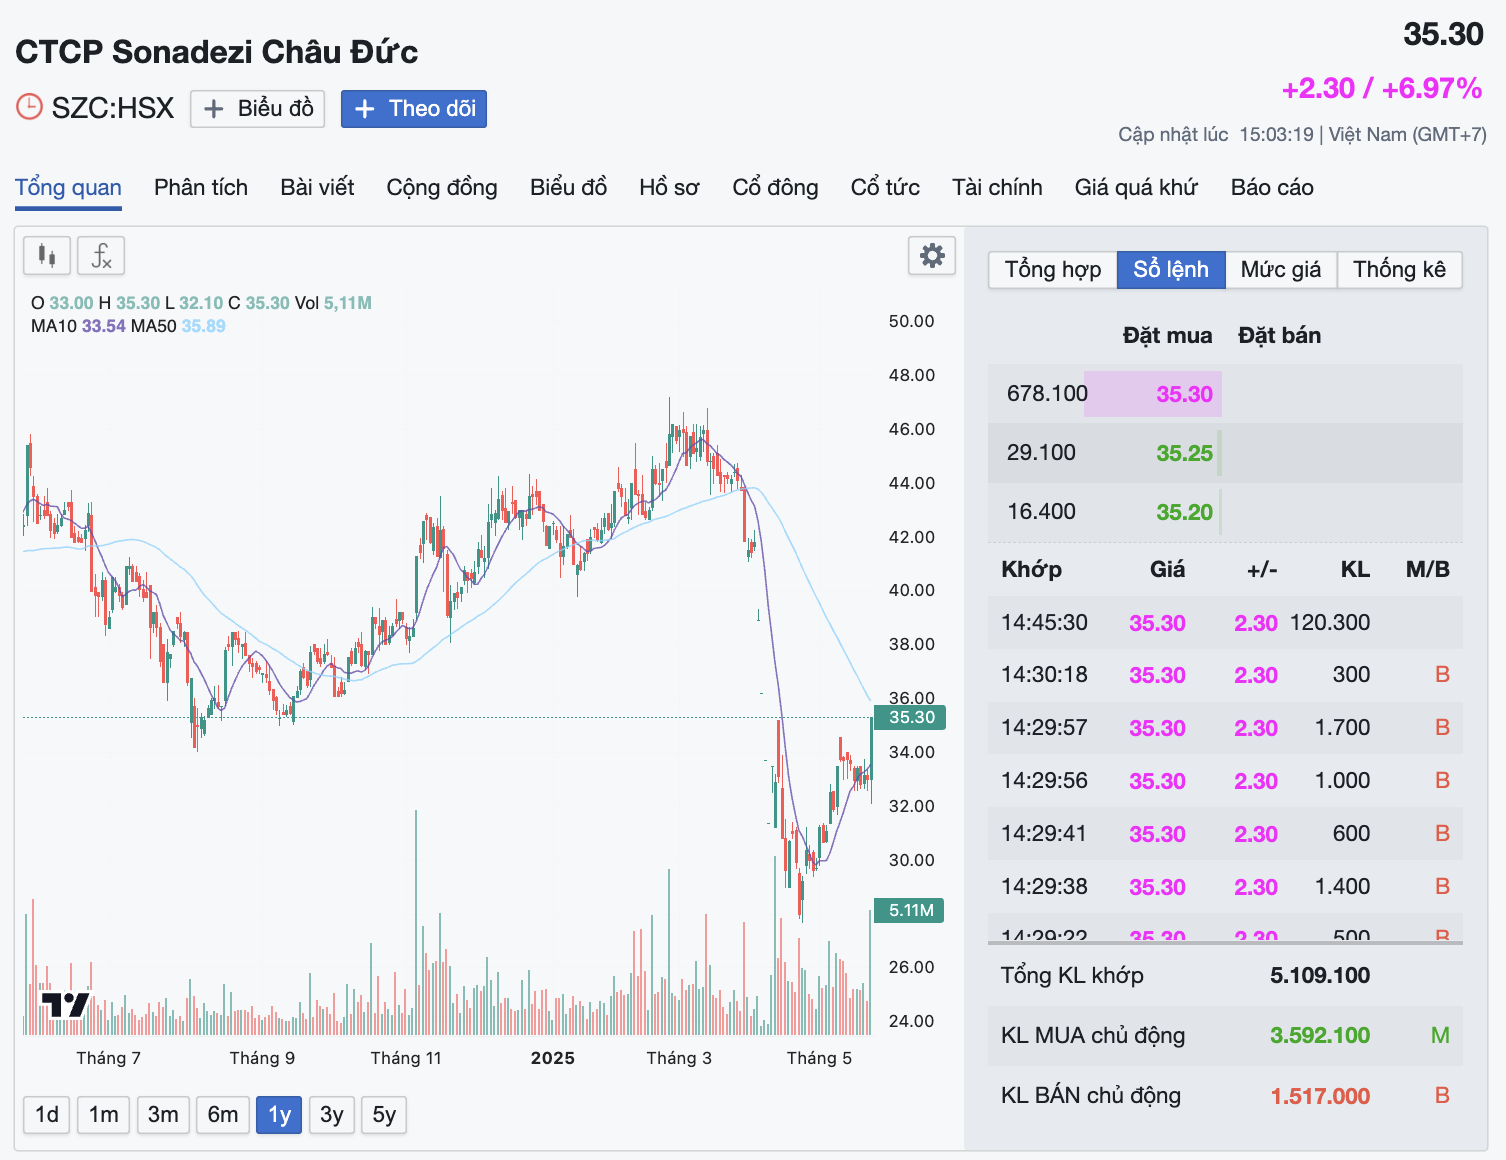Set chart range to 3y
This screenshot has width=1506, height=1160.
(x=332, y=1115)
